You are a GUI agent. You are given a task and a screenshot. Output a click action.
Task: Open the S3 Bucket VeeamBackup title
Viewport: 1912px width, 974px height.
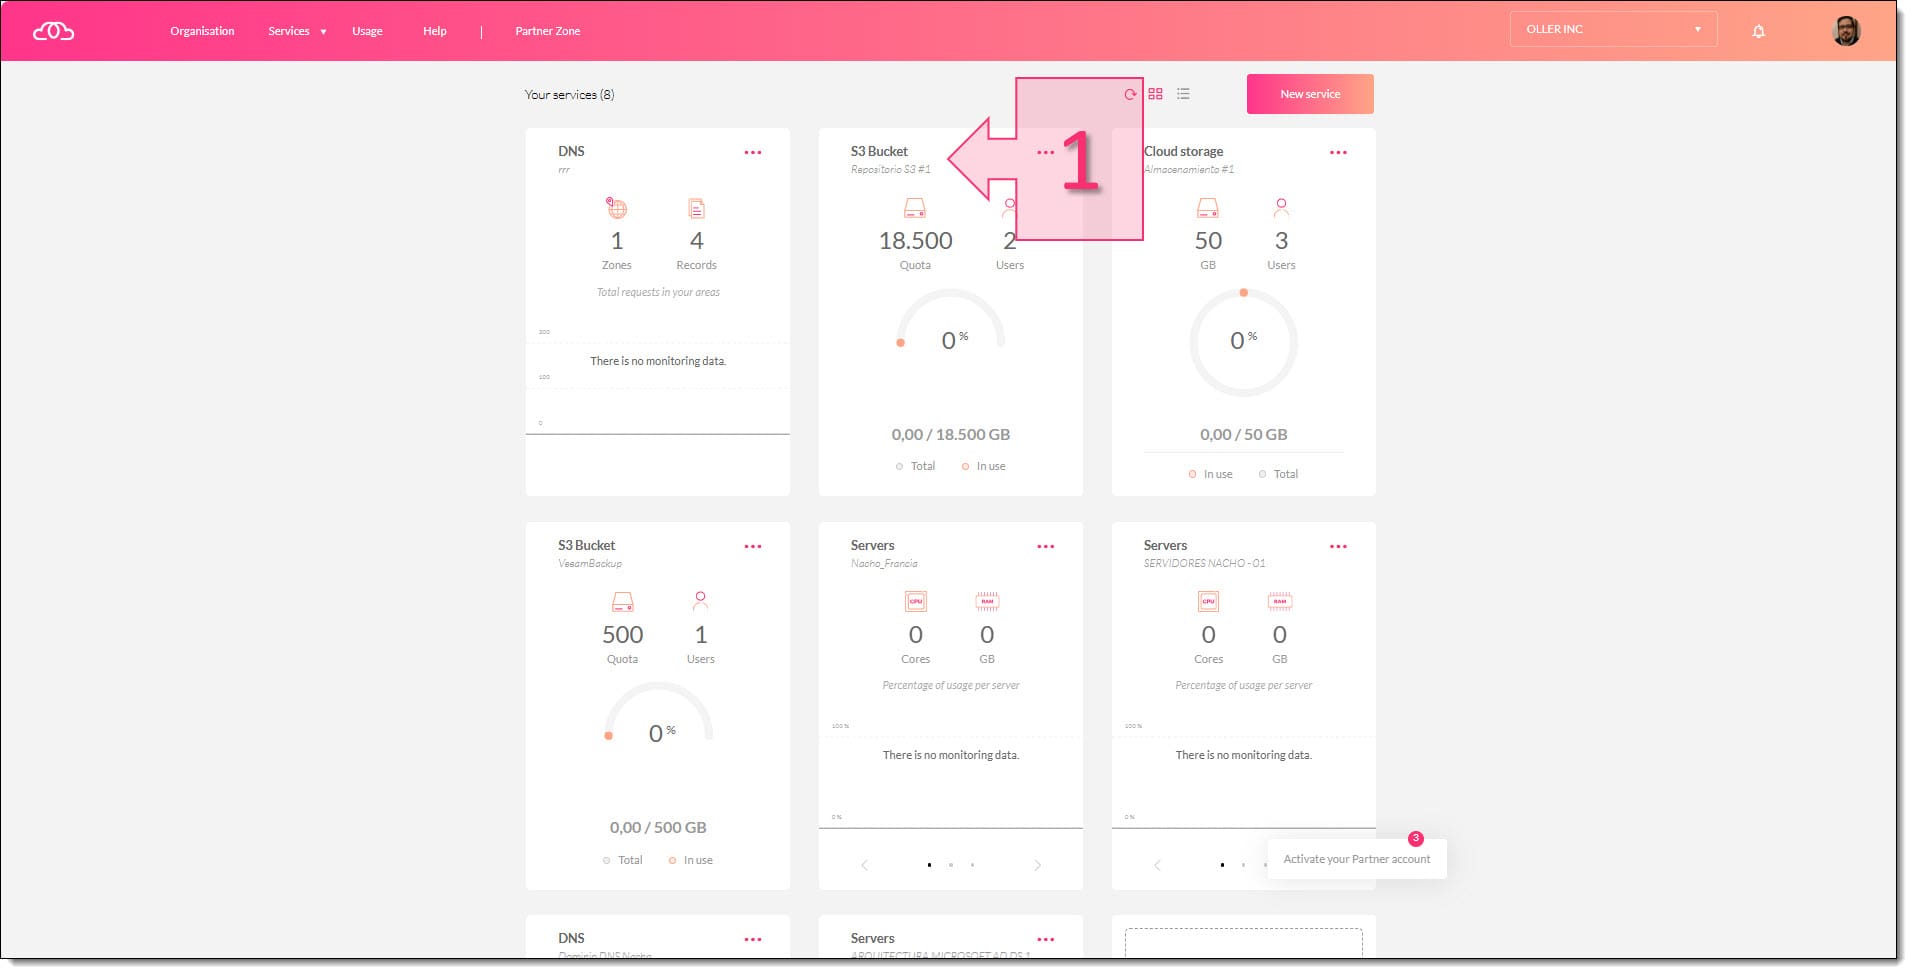[x=586, y=546]
